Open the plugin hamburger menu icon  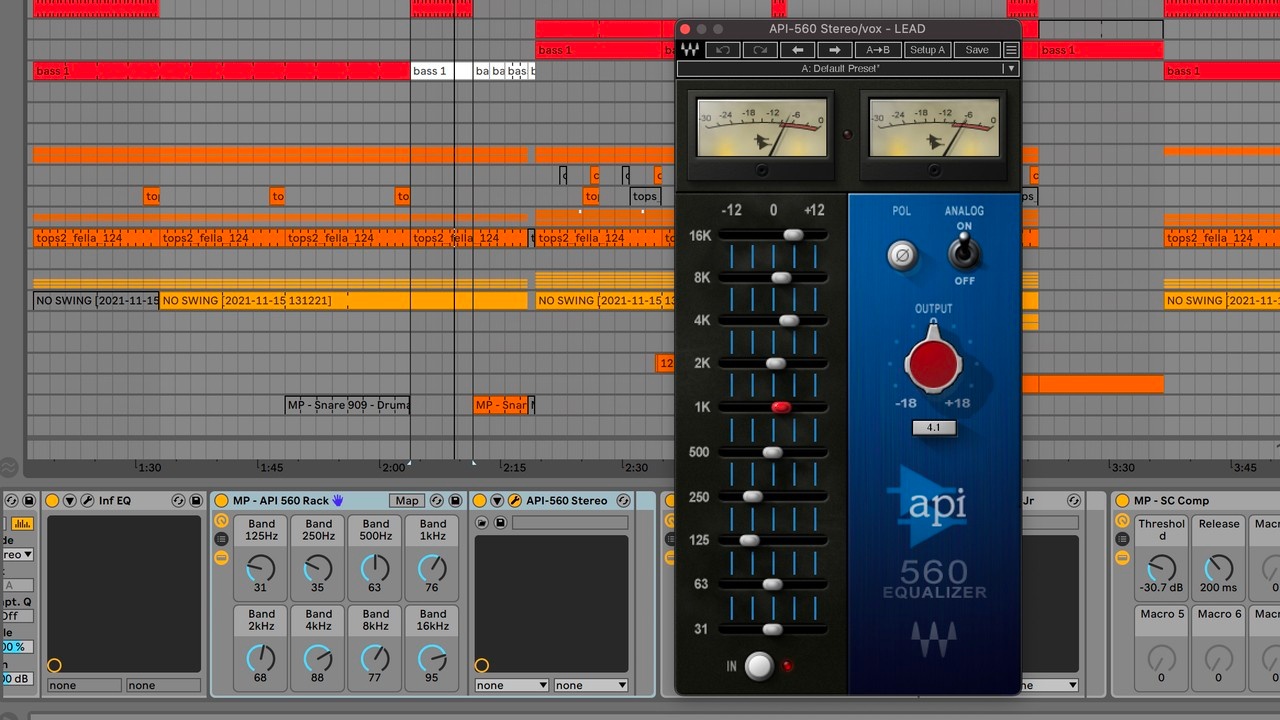(1011, 50)
